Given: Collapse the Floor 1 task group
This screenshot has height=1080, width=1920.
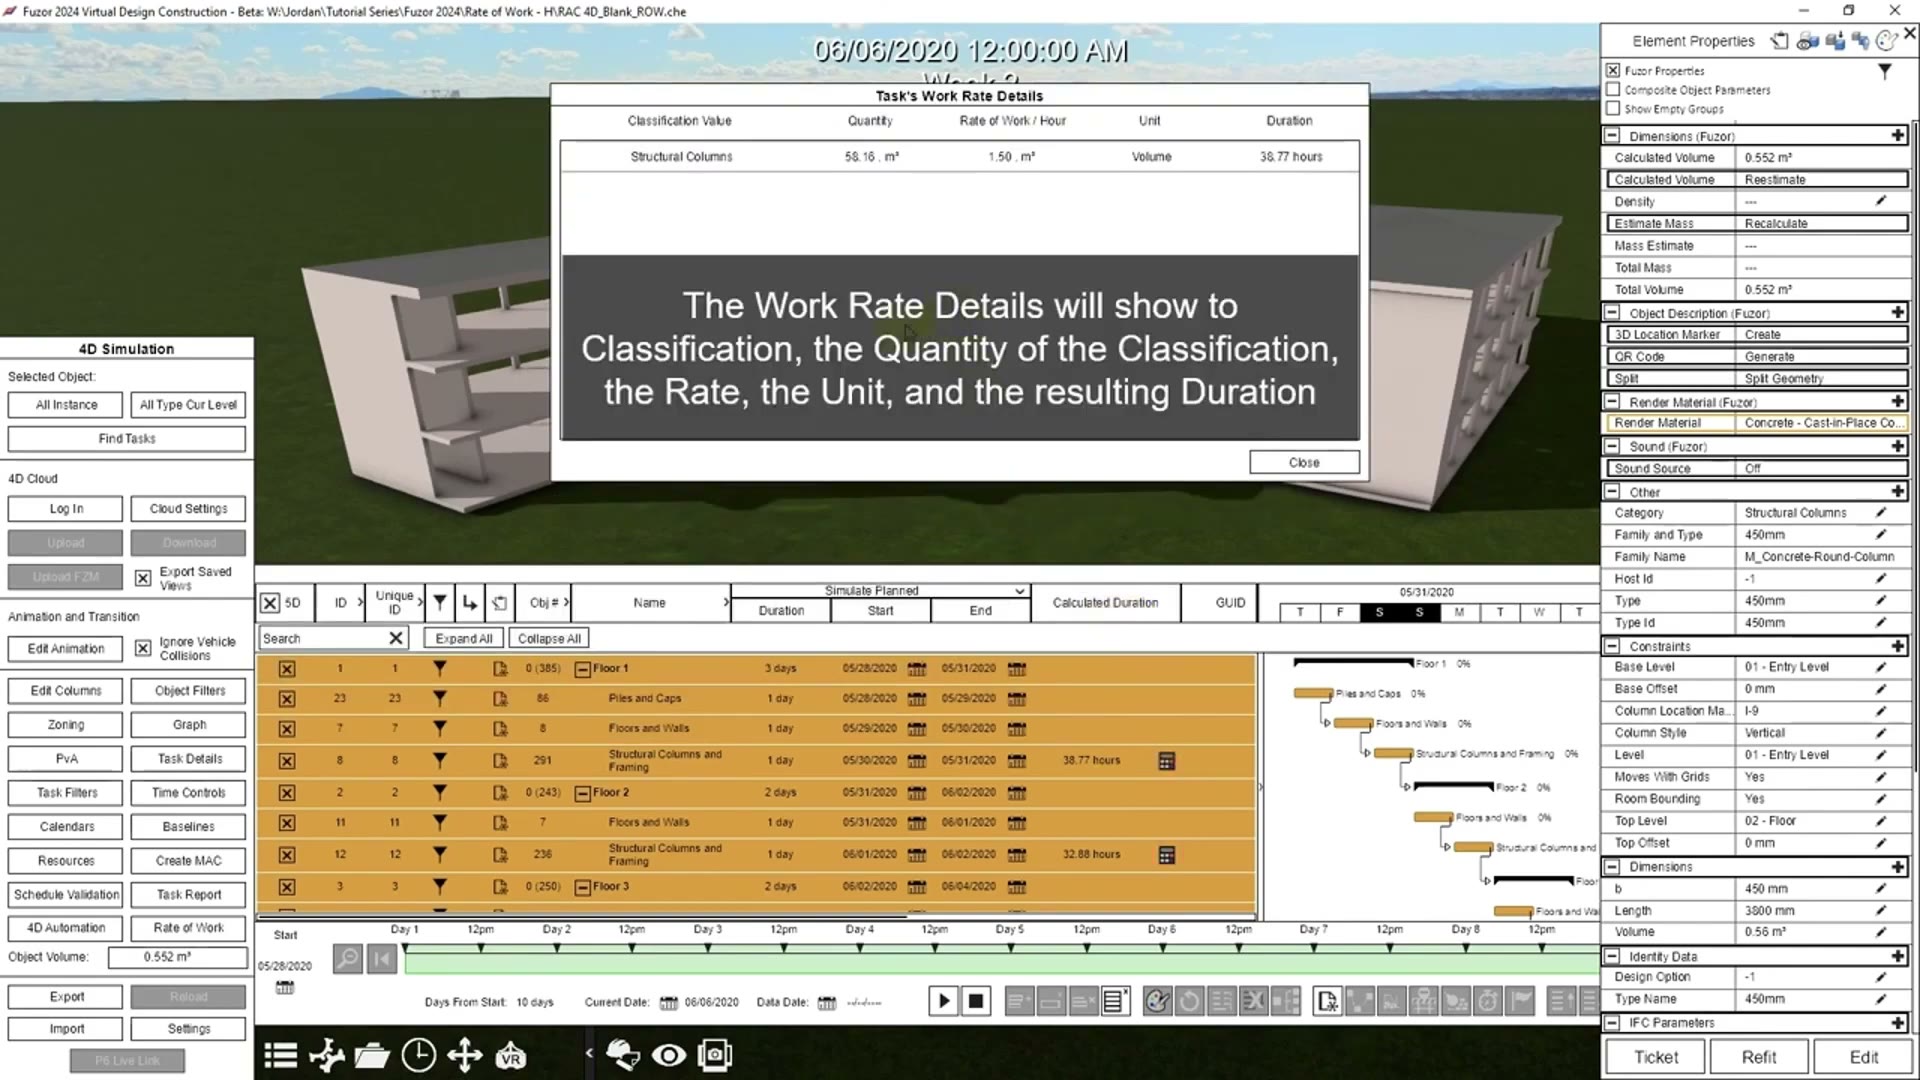Looking at the screenshot, I should pyautogui.click(x=582, y=669).
